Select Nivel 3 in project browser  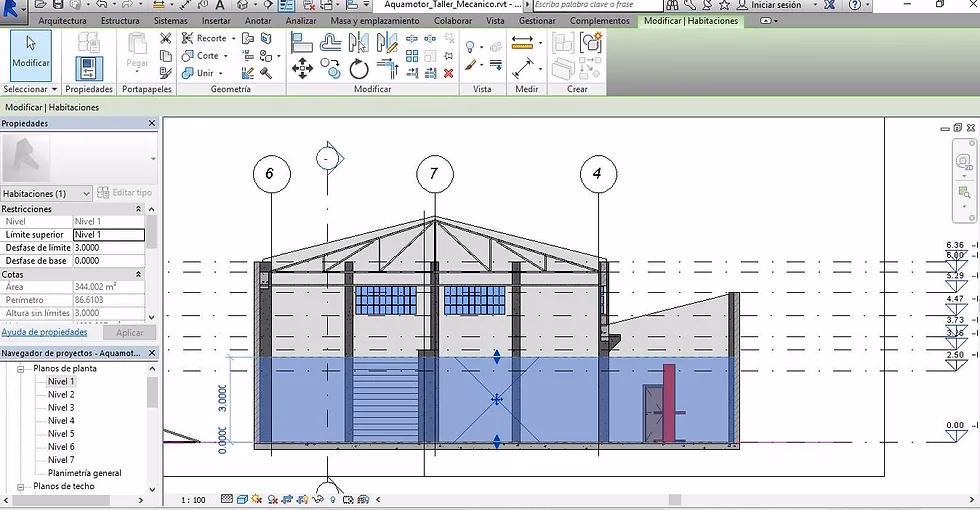click(x=61, y=408)
